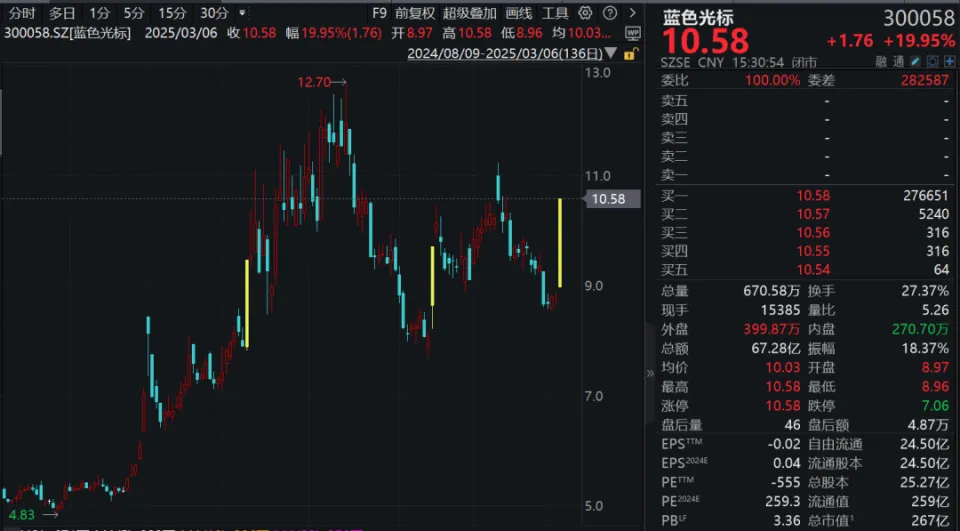Image resolution: width=960 pixels, height=531 pixels.
Task: Click the bell alert icon for 蓝色光标
Action: tap(930, 62)
